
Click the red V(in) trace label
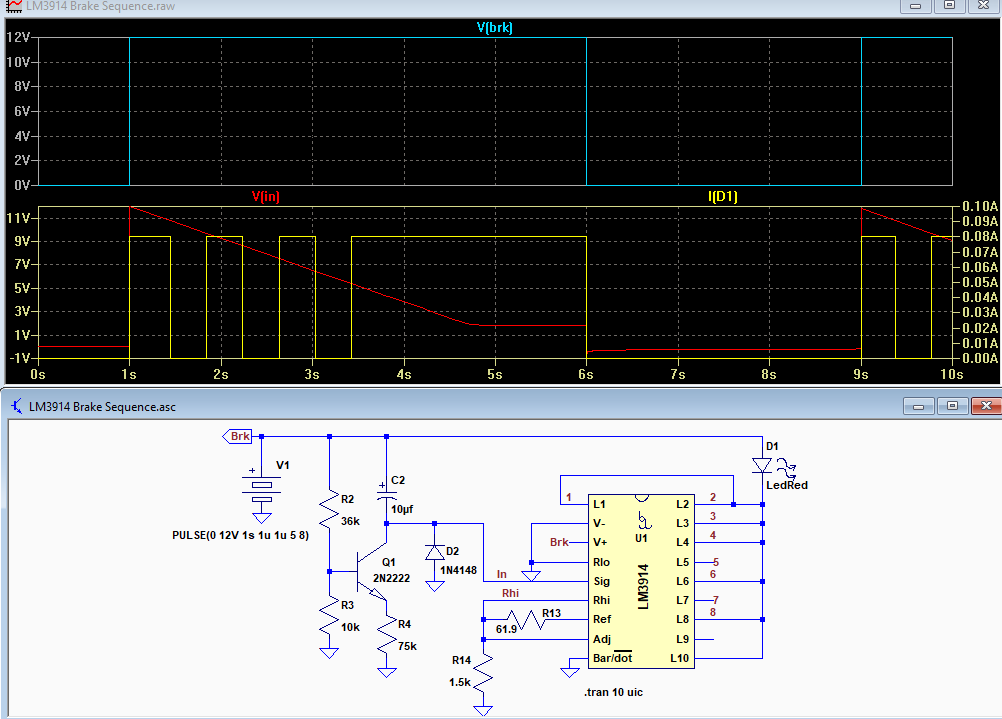(265, 196)
